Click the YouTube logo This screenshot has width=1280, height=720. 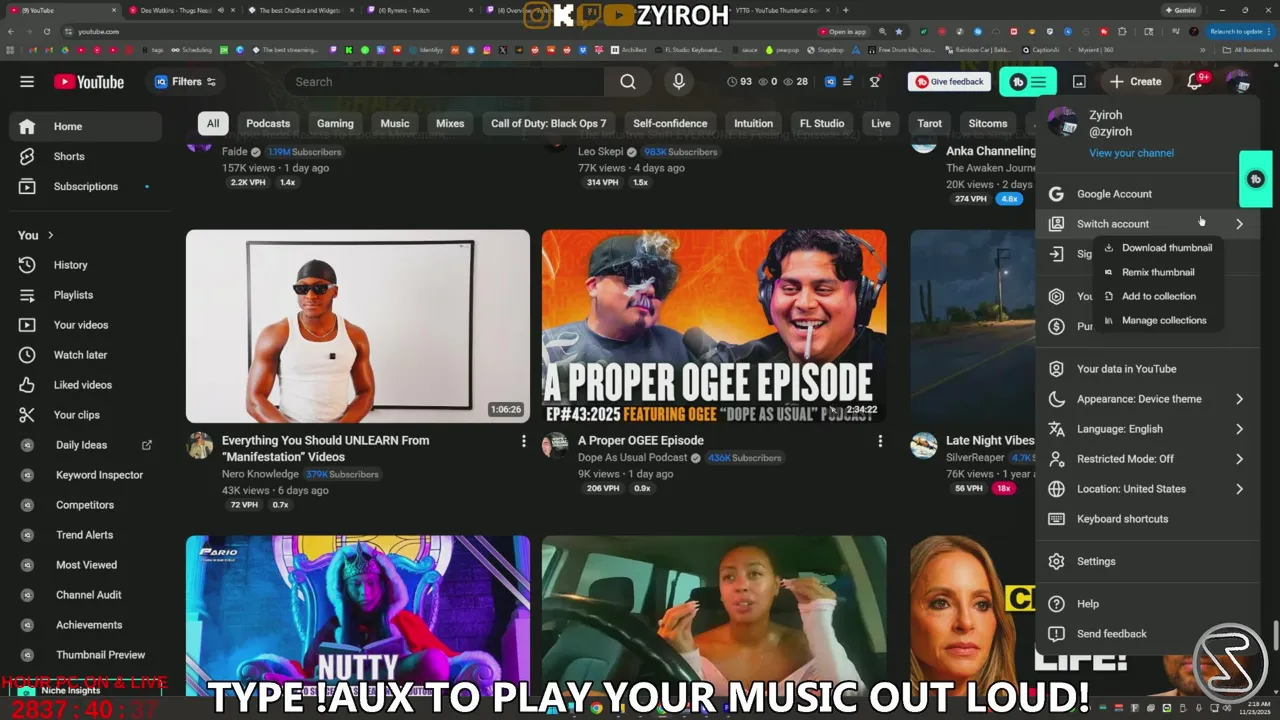[x=89, y=82]
